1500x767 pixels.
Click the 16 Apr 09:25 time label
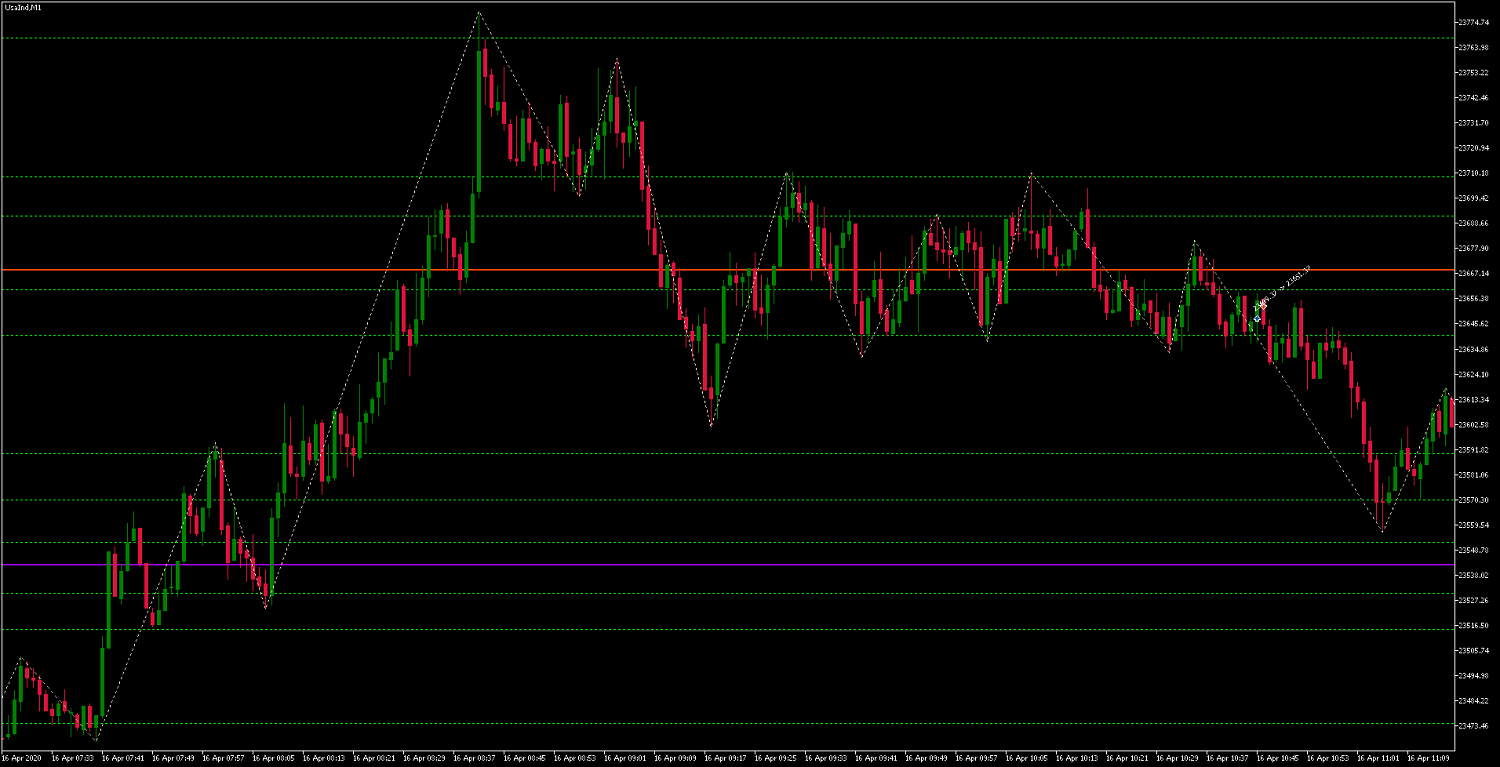(x=774, y=758)
